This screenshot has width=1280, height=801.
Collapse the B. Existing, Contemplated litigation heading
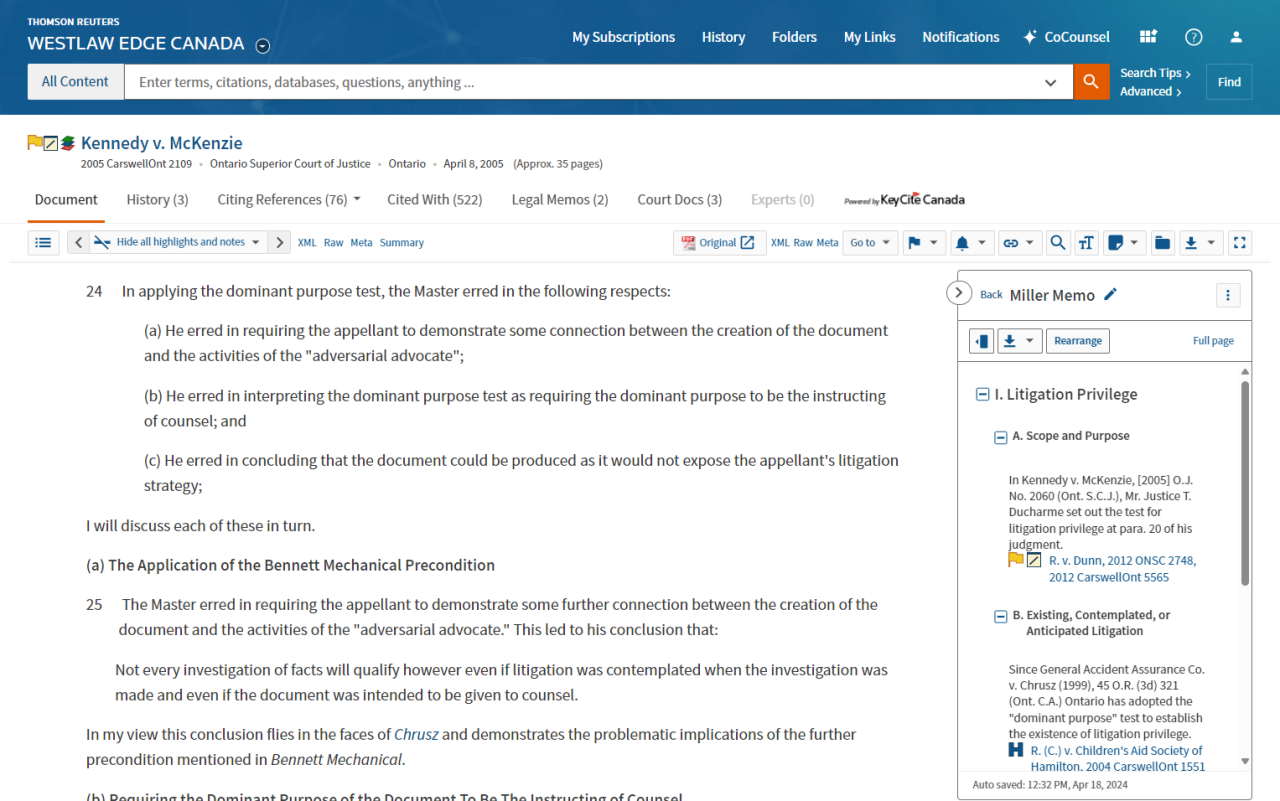coord(1000,616)
